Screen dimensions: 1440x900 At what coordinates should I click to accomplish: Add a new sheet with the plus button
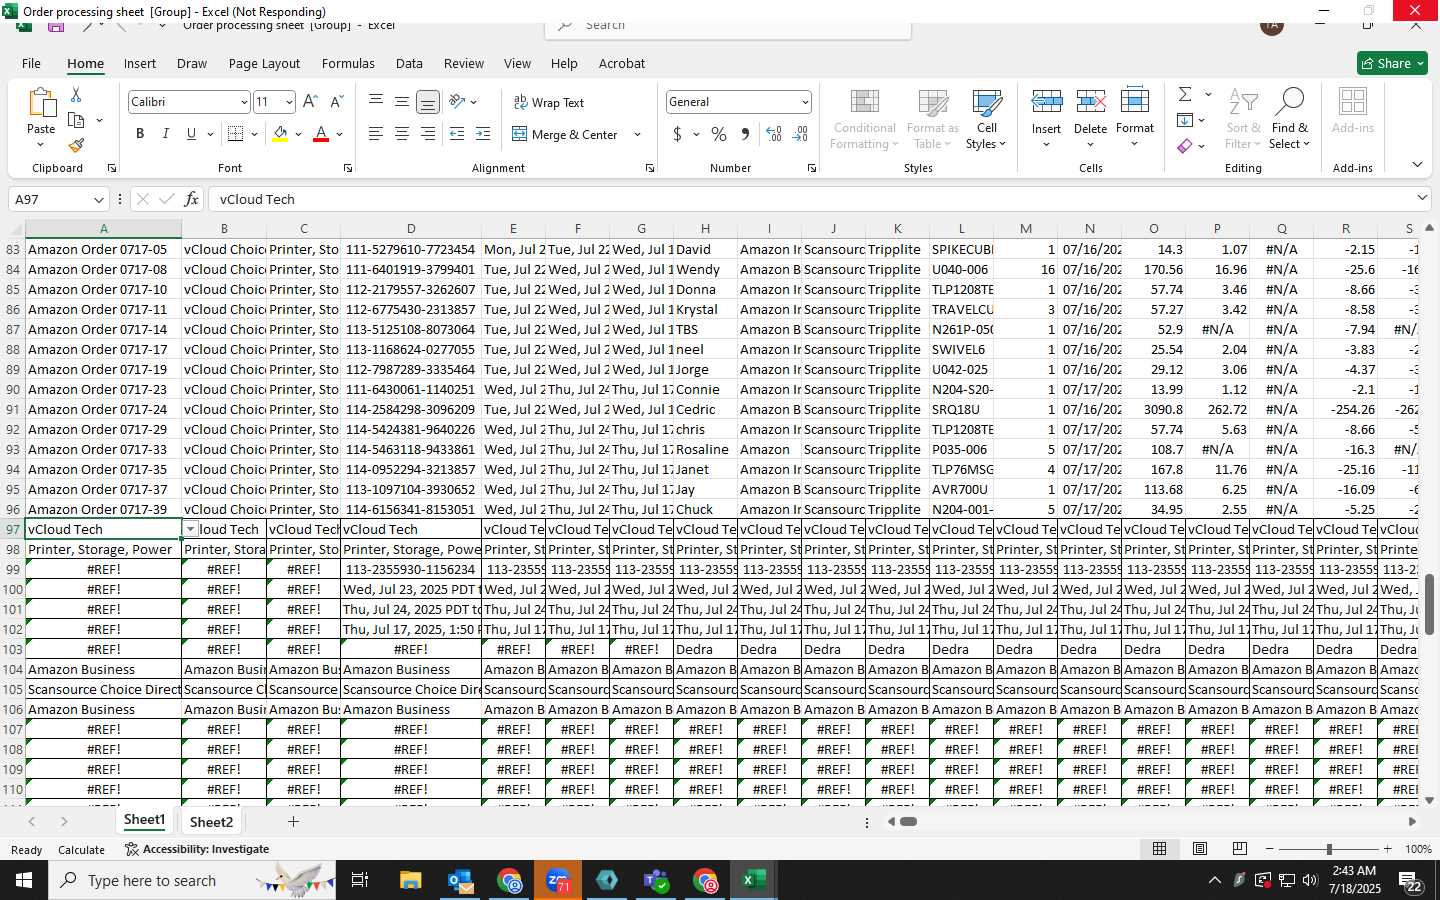tap(293, 822)
